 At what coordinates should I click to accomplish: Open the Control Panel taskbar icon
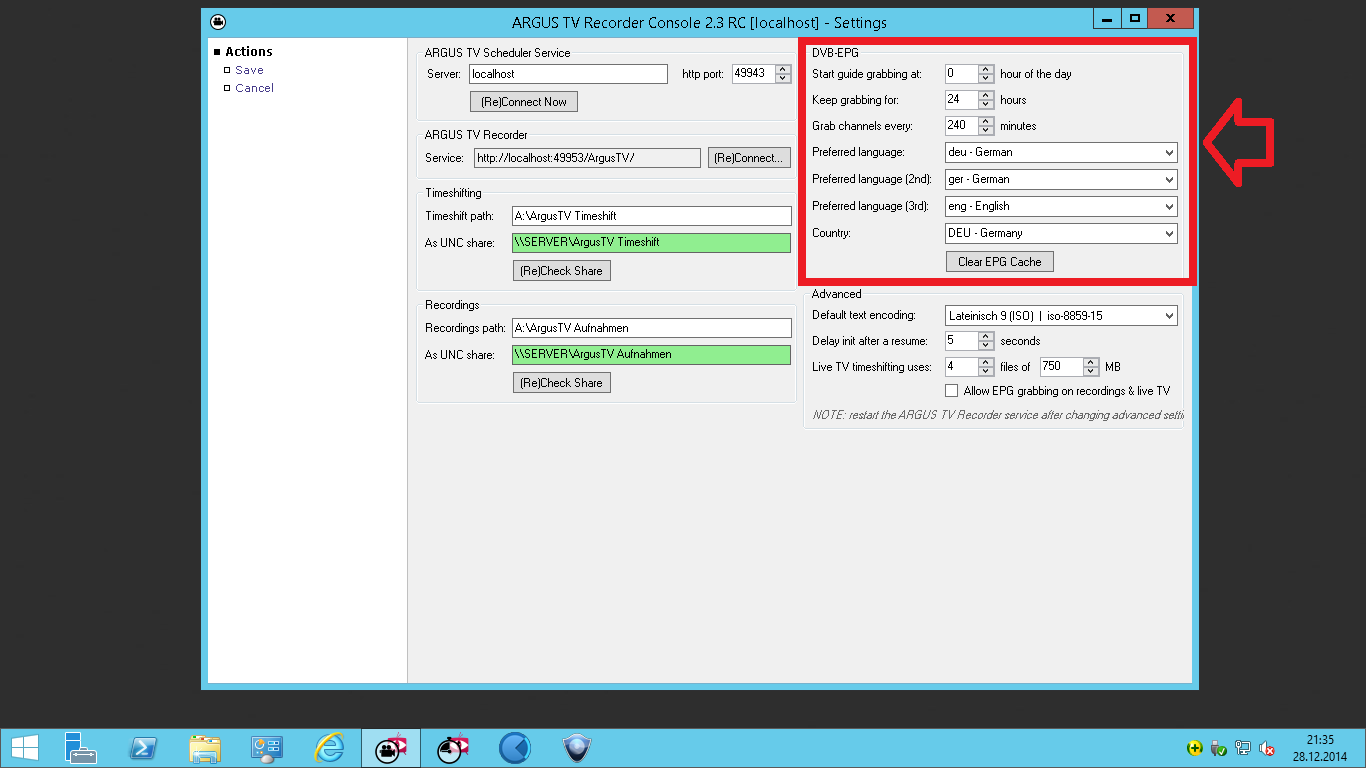[x=266, y=748]
